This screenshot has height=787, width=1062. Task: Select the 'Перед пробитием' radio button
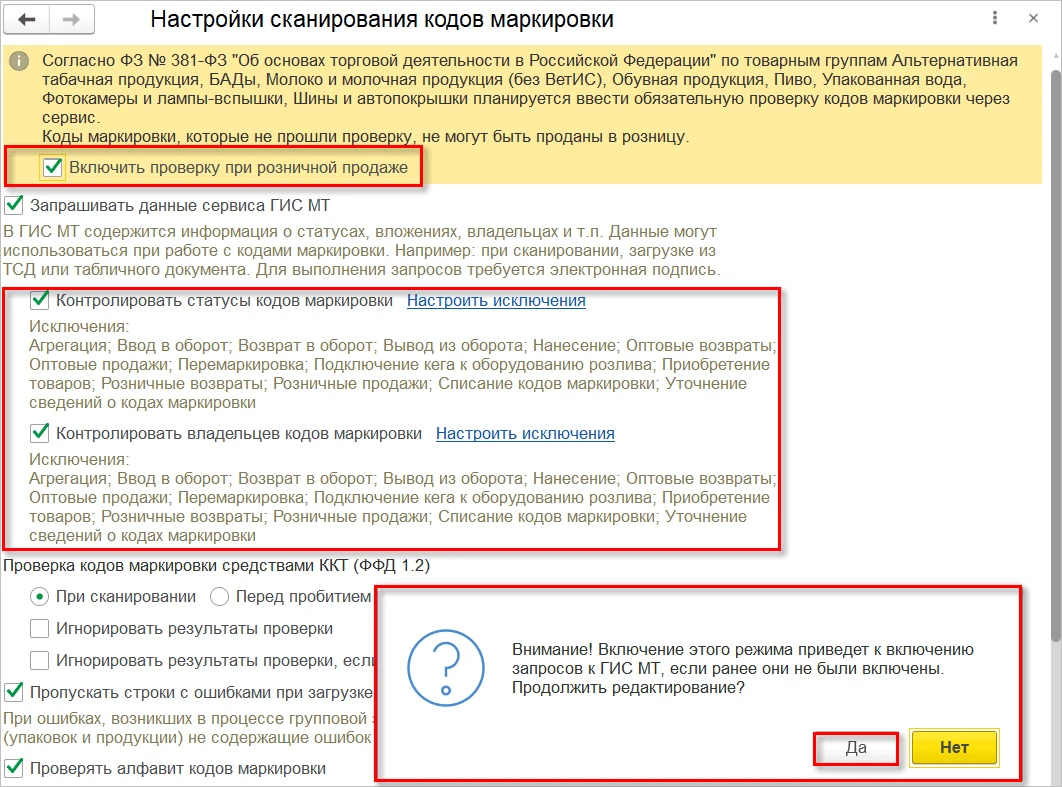(x=220, y=597)
